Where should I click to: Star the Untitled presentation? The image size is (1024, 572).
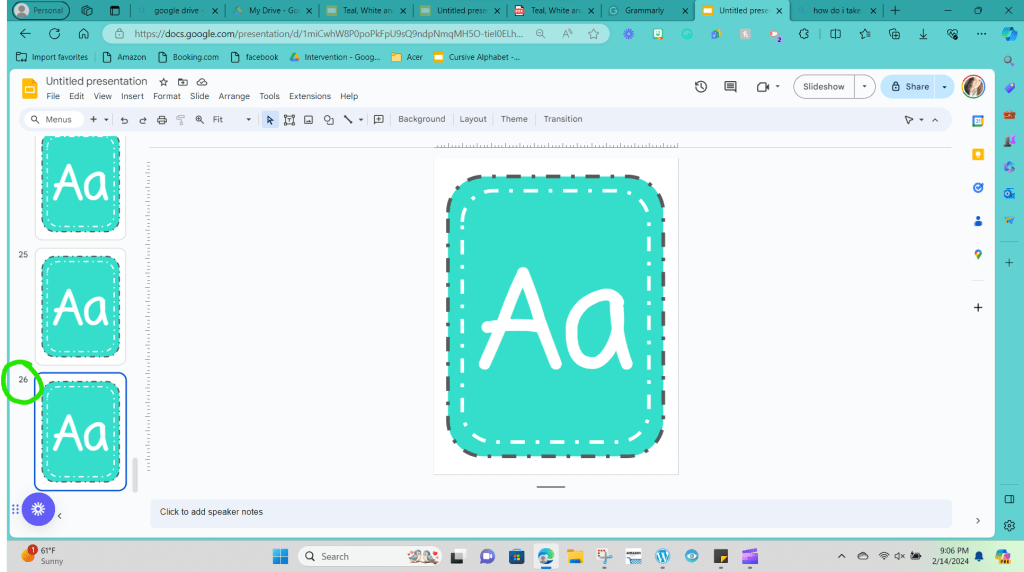point(164,81)
